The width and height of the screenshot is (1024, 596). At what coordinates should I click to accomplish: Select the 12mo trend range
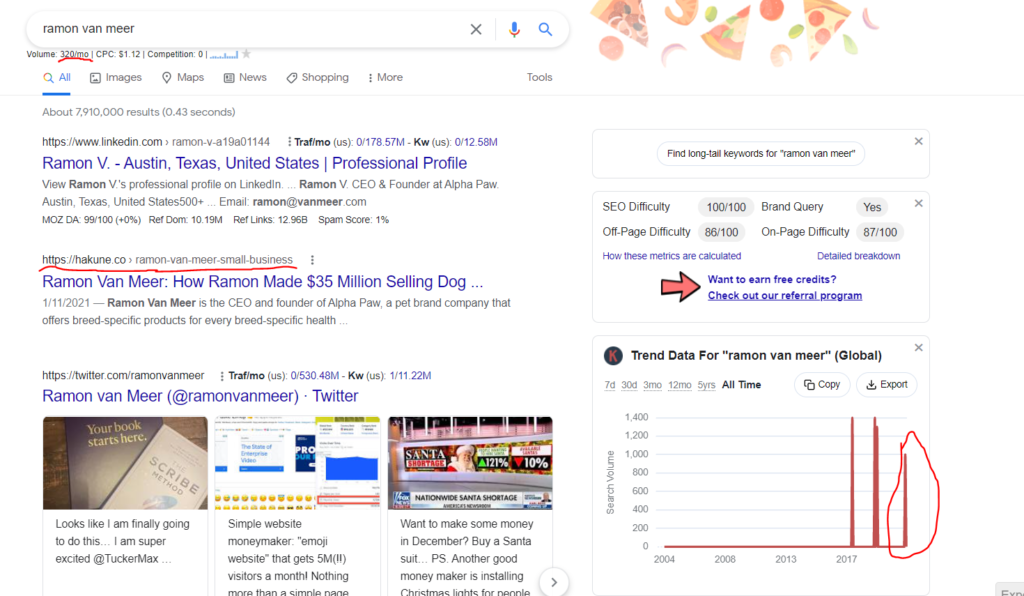[x=679, y=385]
